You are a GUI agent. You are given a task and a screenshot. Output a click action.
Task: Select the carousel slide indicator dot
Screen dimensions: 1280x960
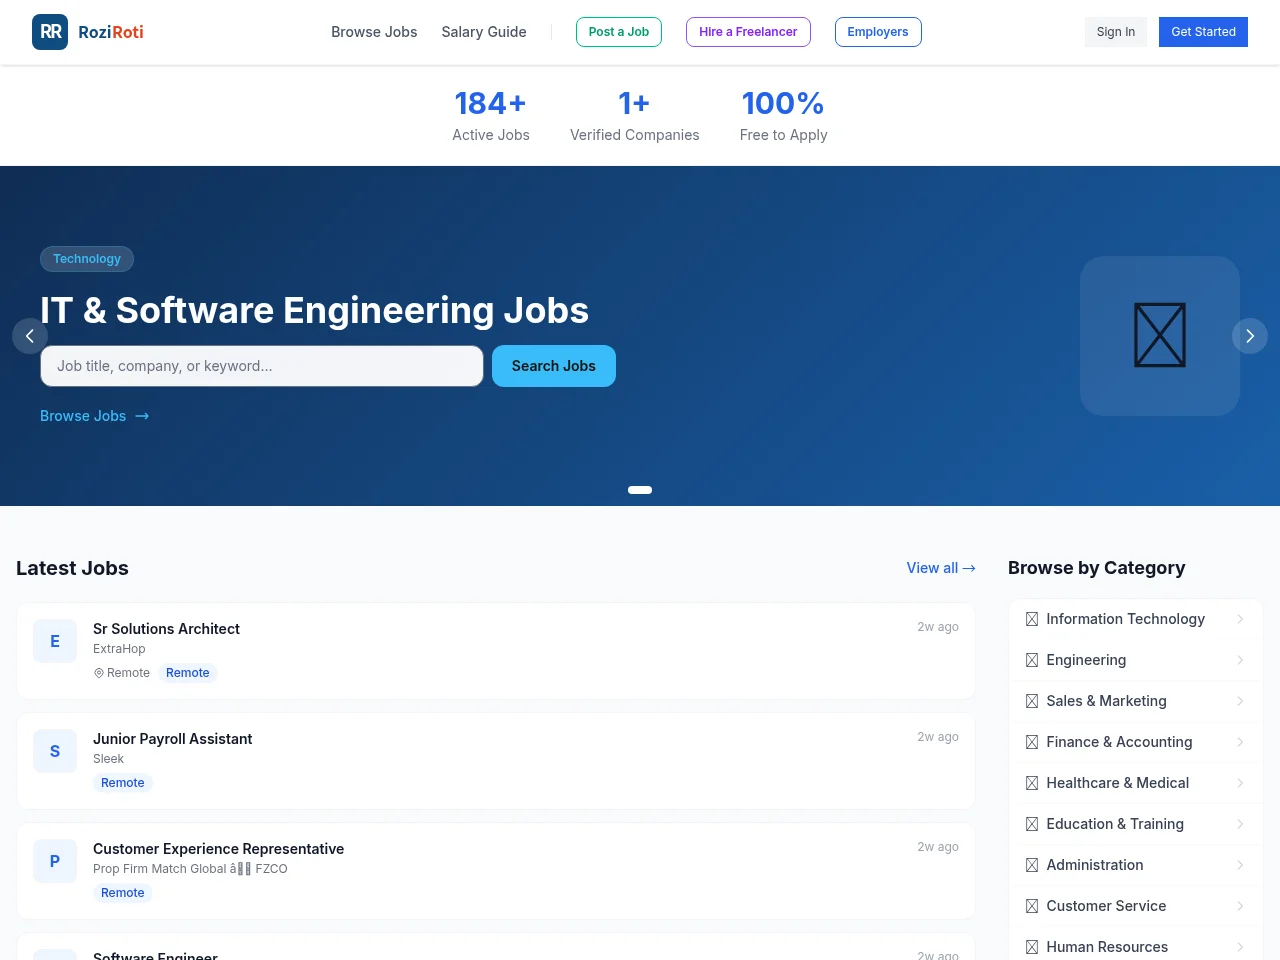click(x=640, y=490)
